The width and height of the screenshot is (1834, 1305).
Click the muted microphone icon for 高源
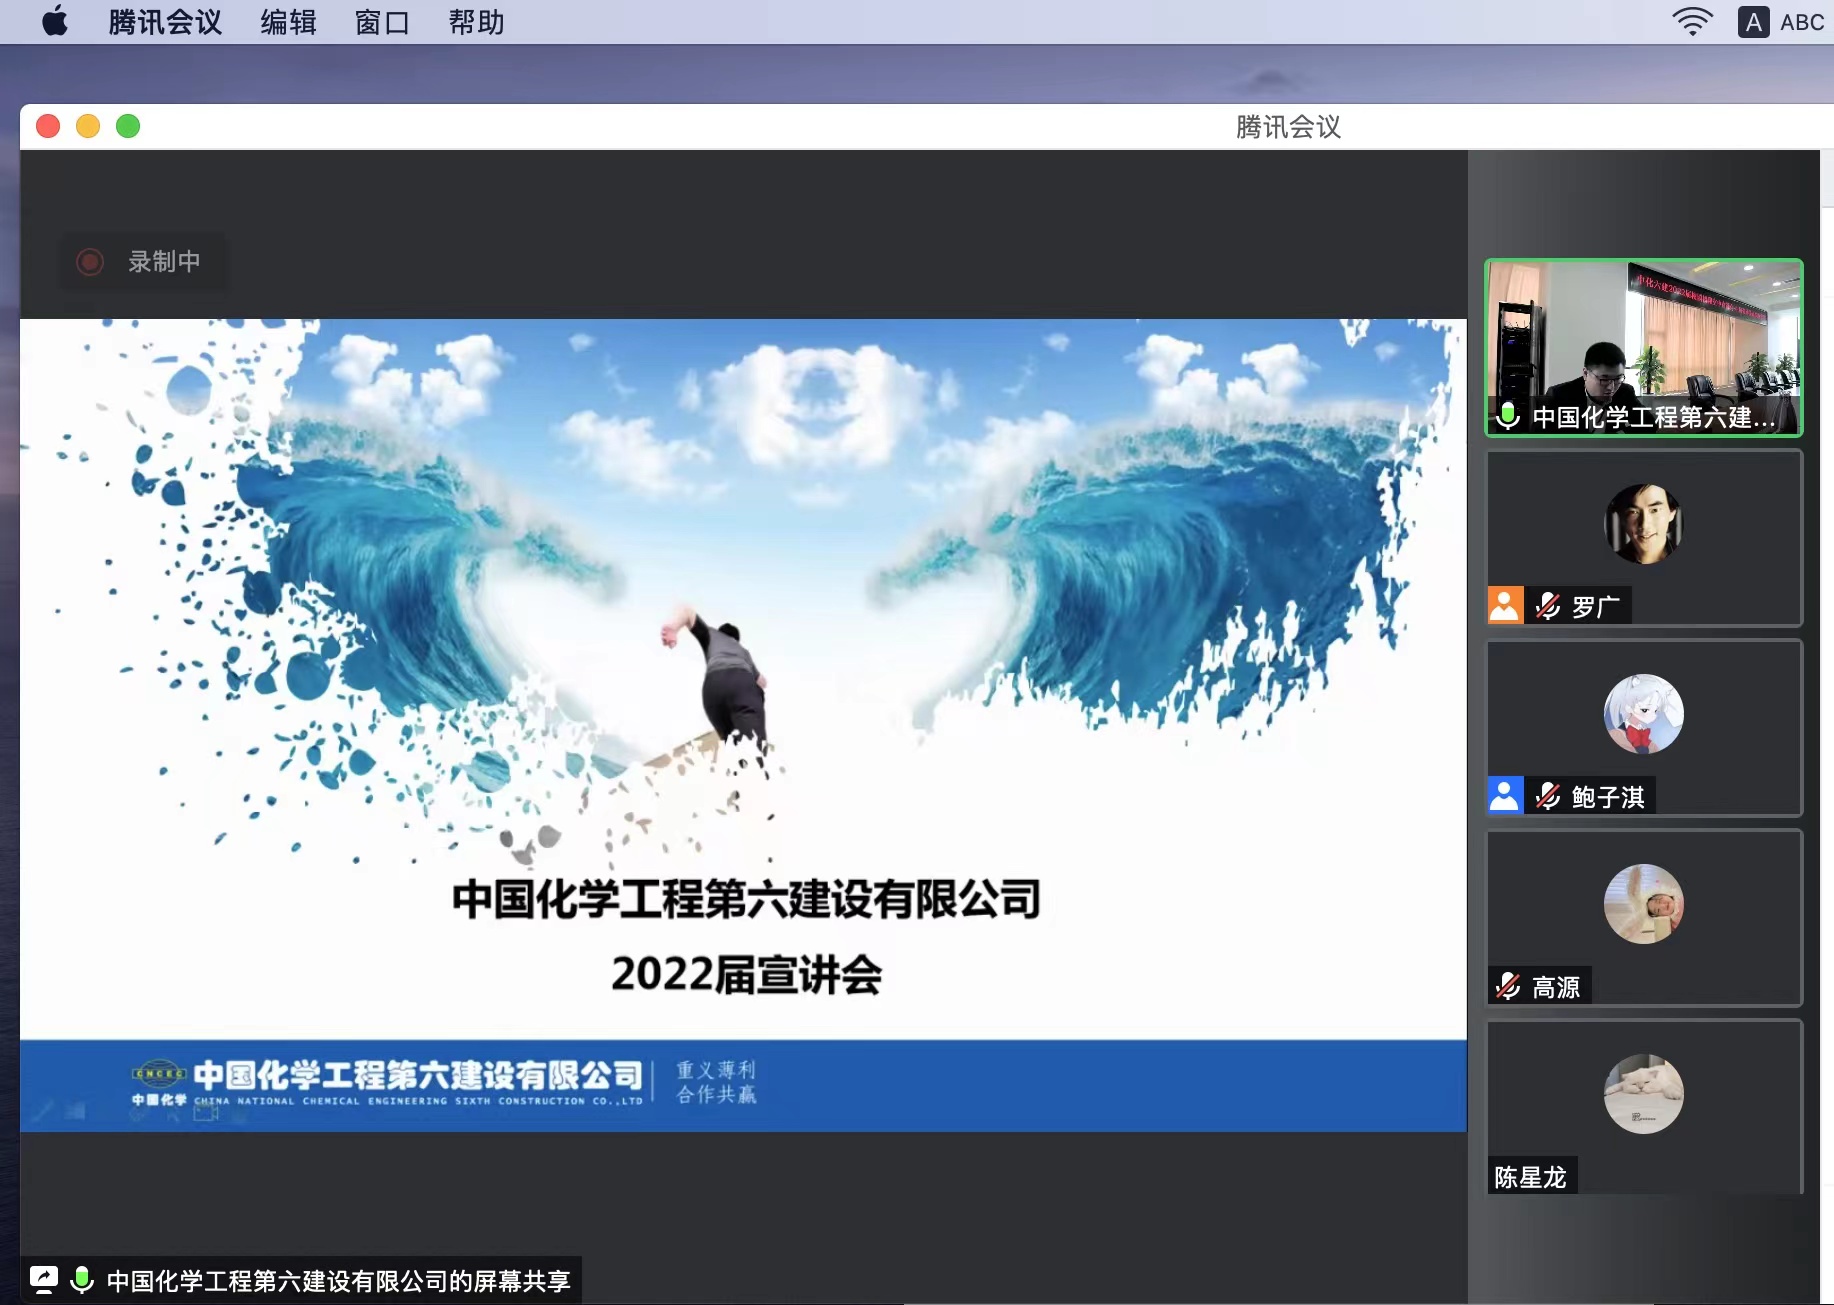1508,986
